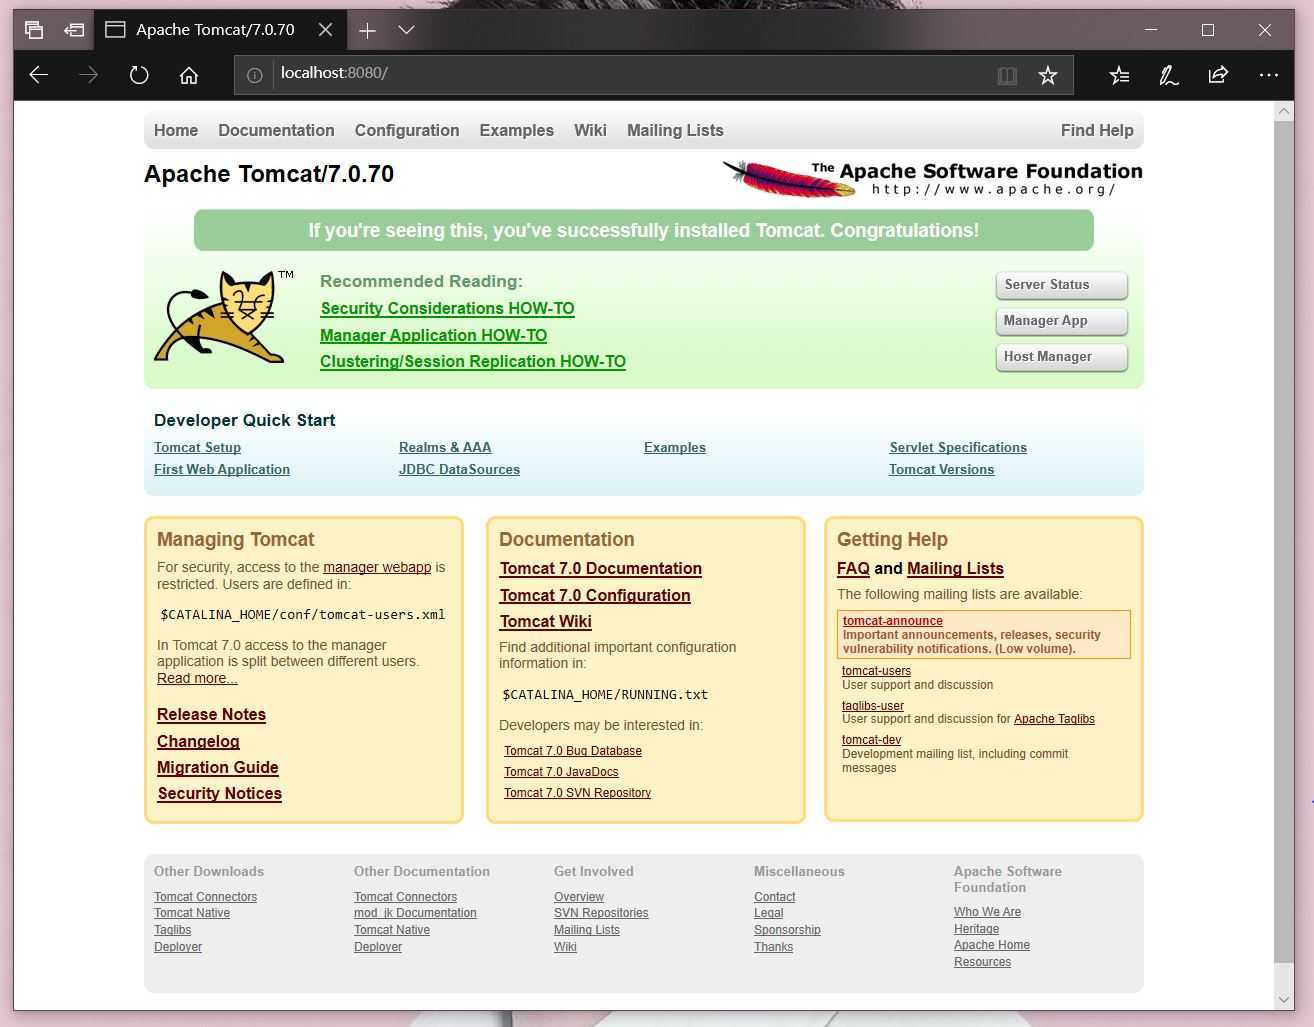The width and height of the screenshot is (1314, 1027).
Task: Open Tomcat Wiki link in Documentation box
Action: point(545,622)
